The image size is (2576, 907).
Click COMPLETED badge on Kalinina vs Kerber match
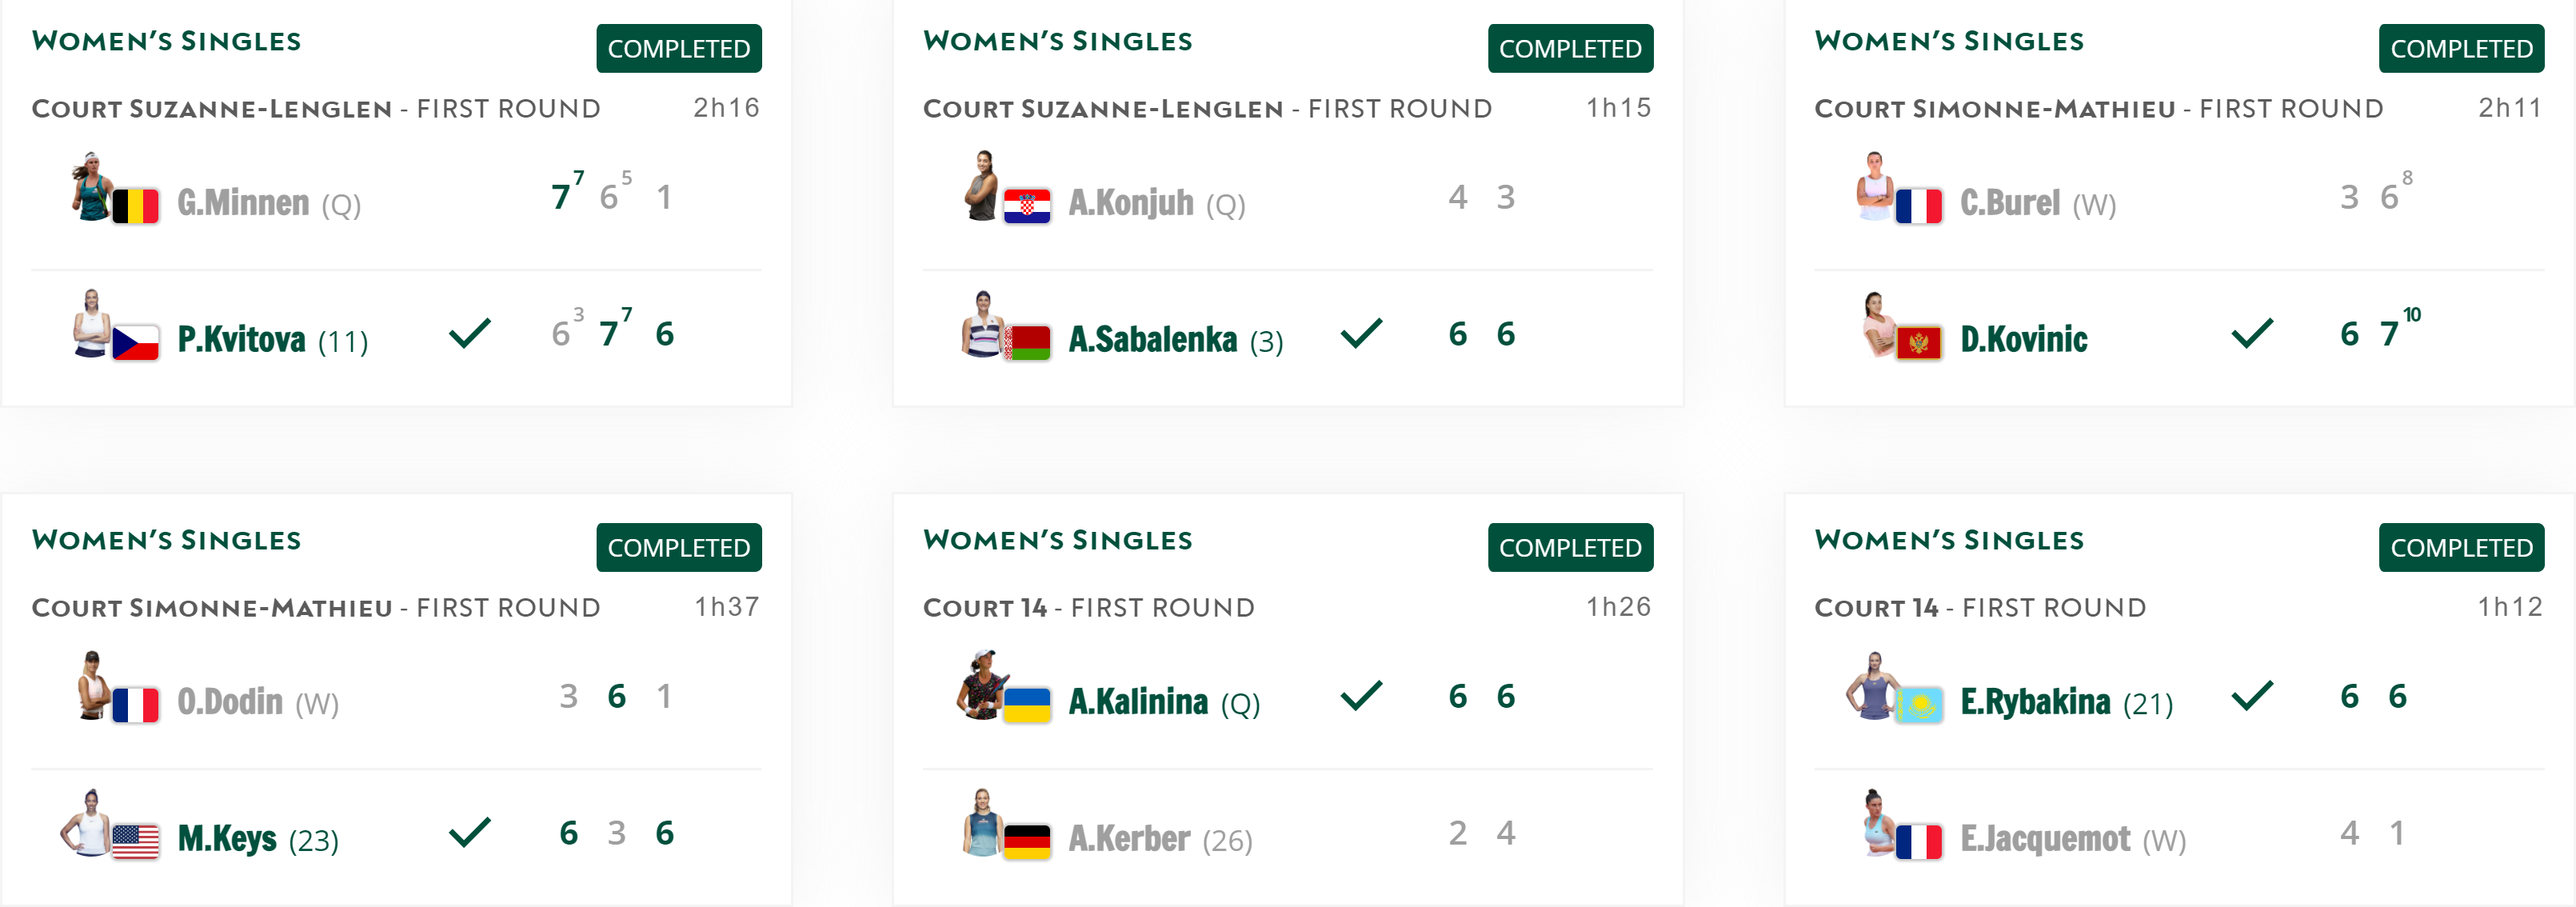[1570, 547]
